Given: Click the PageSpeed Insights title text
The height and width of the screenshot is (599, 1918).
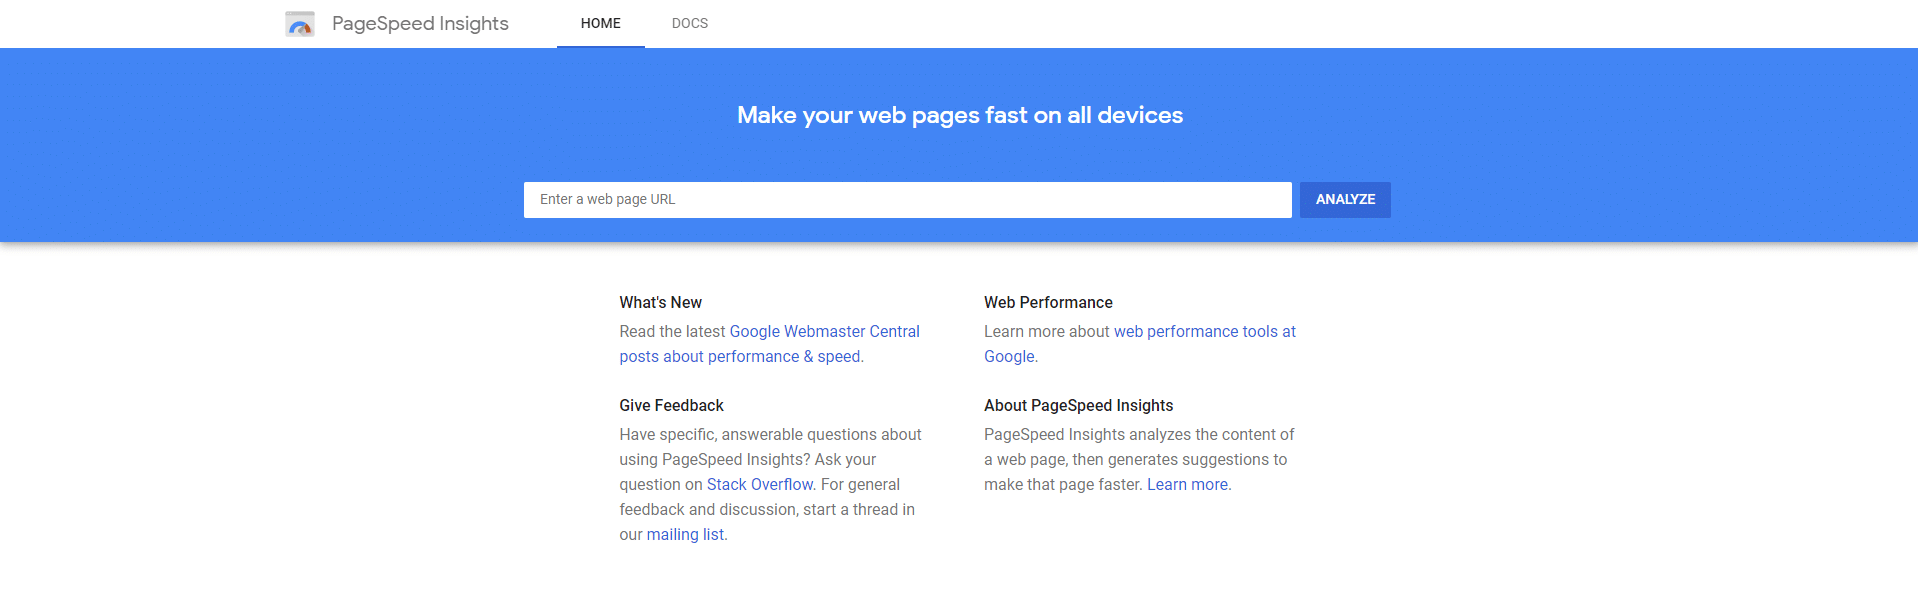Looking at the screenshot, I should point(420,23).
